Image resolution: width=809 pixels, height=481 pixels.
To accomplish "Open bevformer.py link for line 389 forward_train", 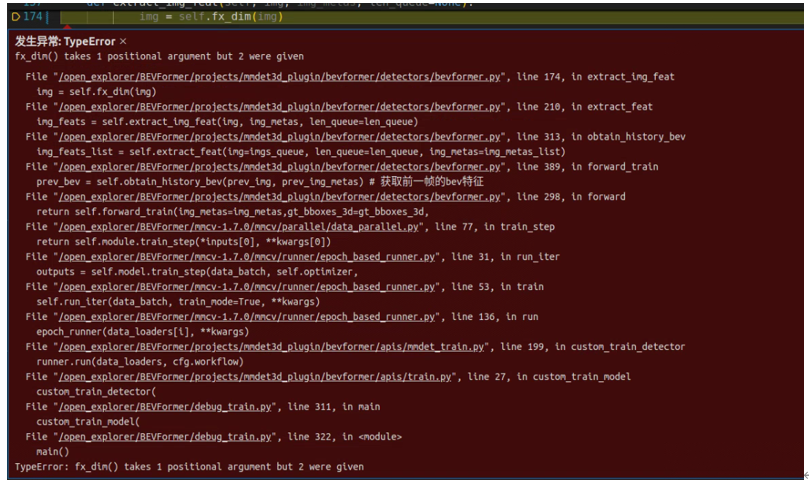I will click(282, 166).
